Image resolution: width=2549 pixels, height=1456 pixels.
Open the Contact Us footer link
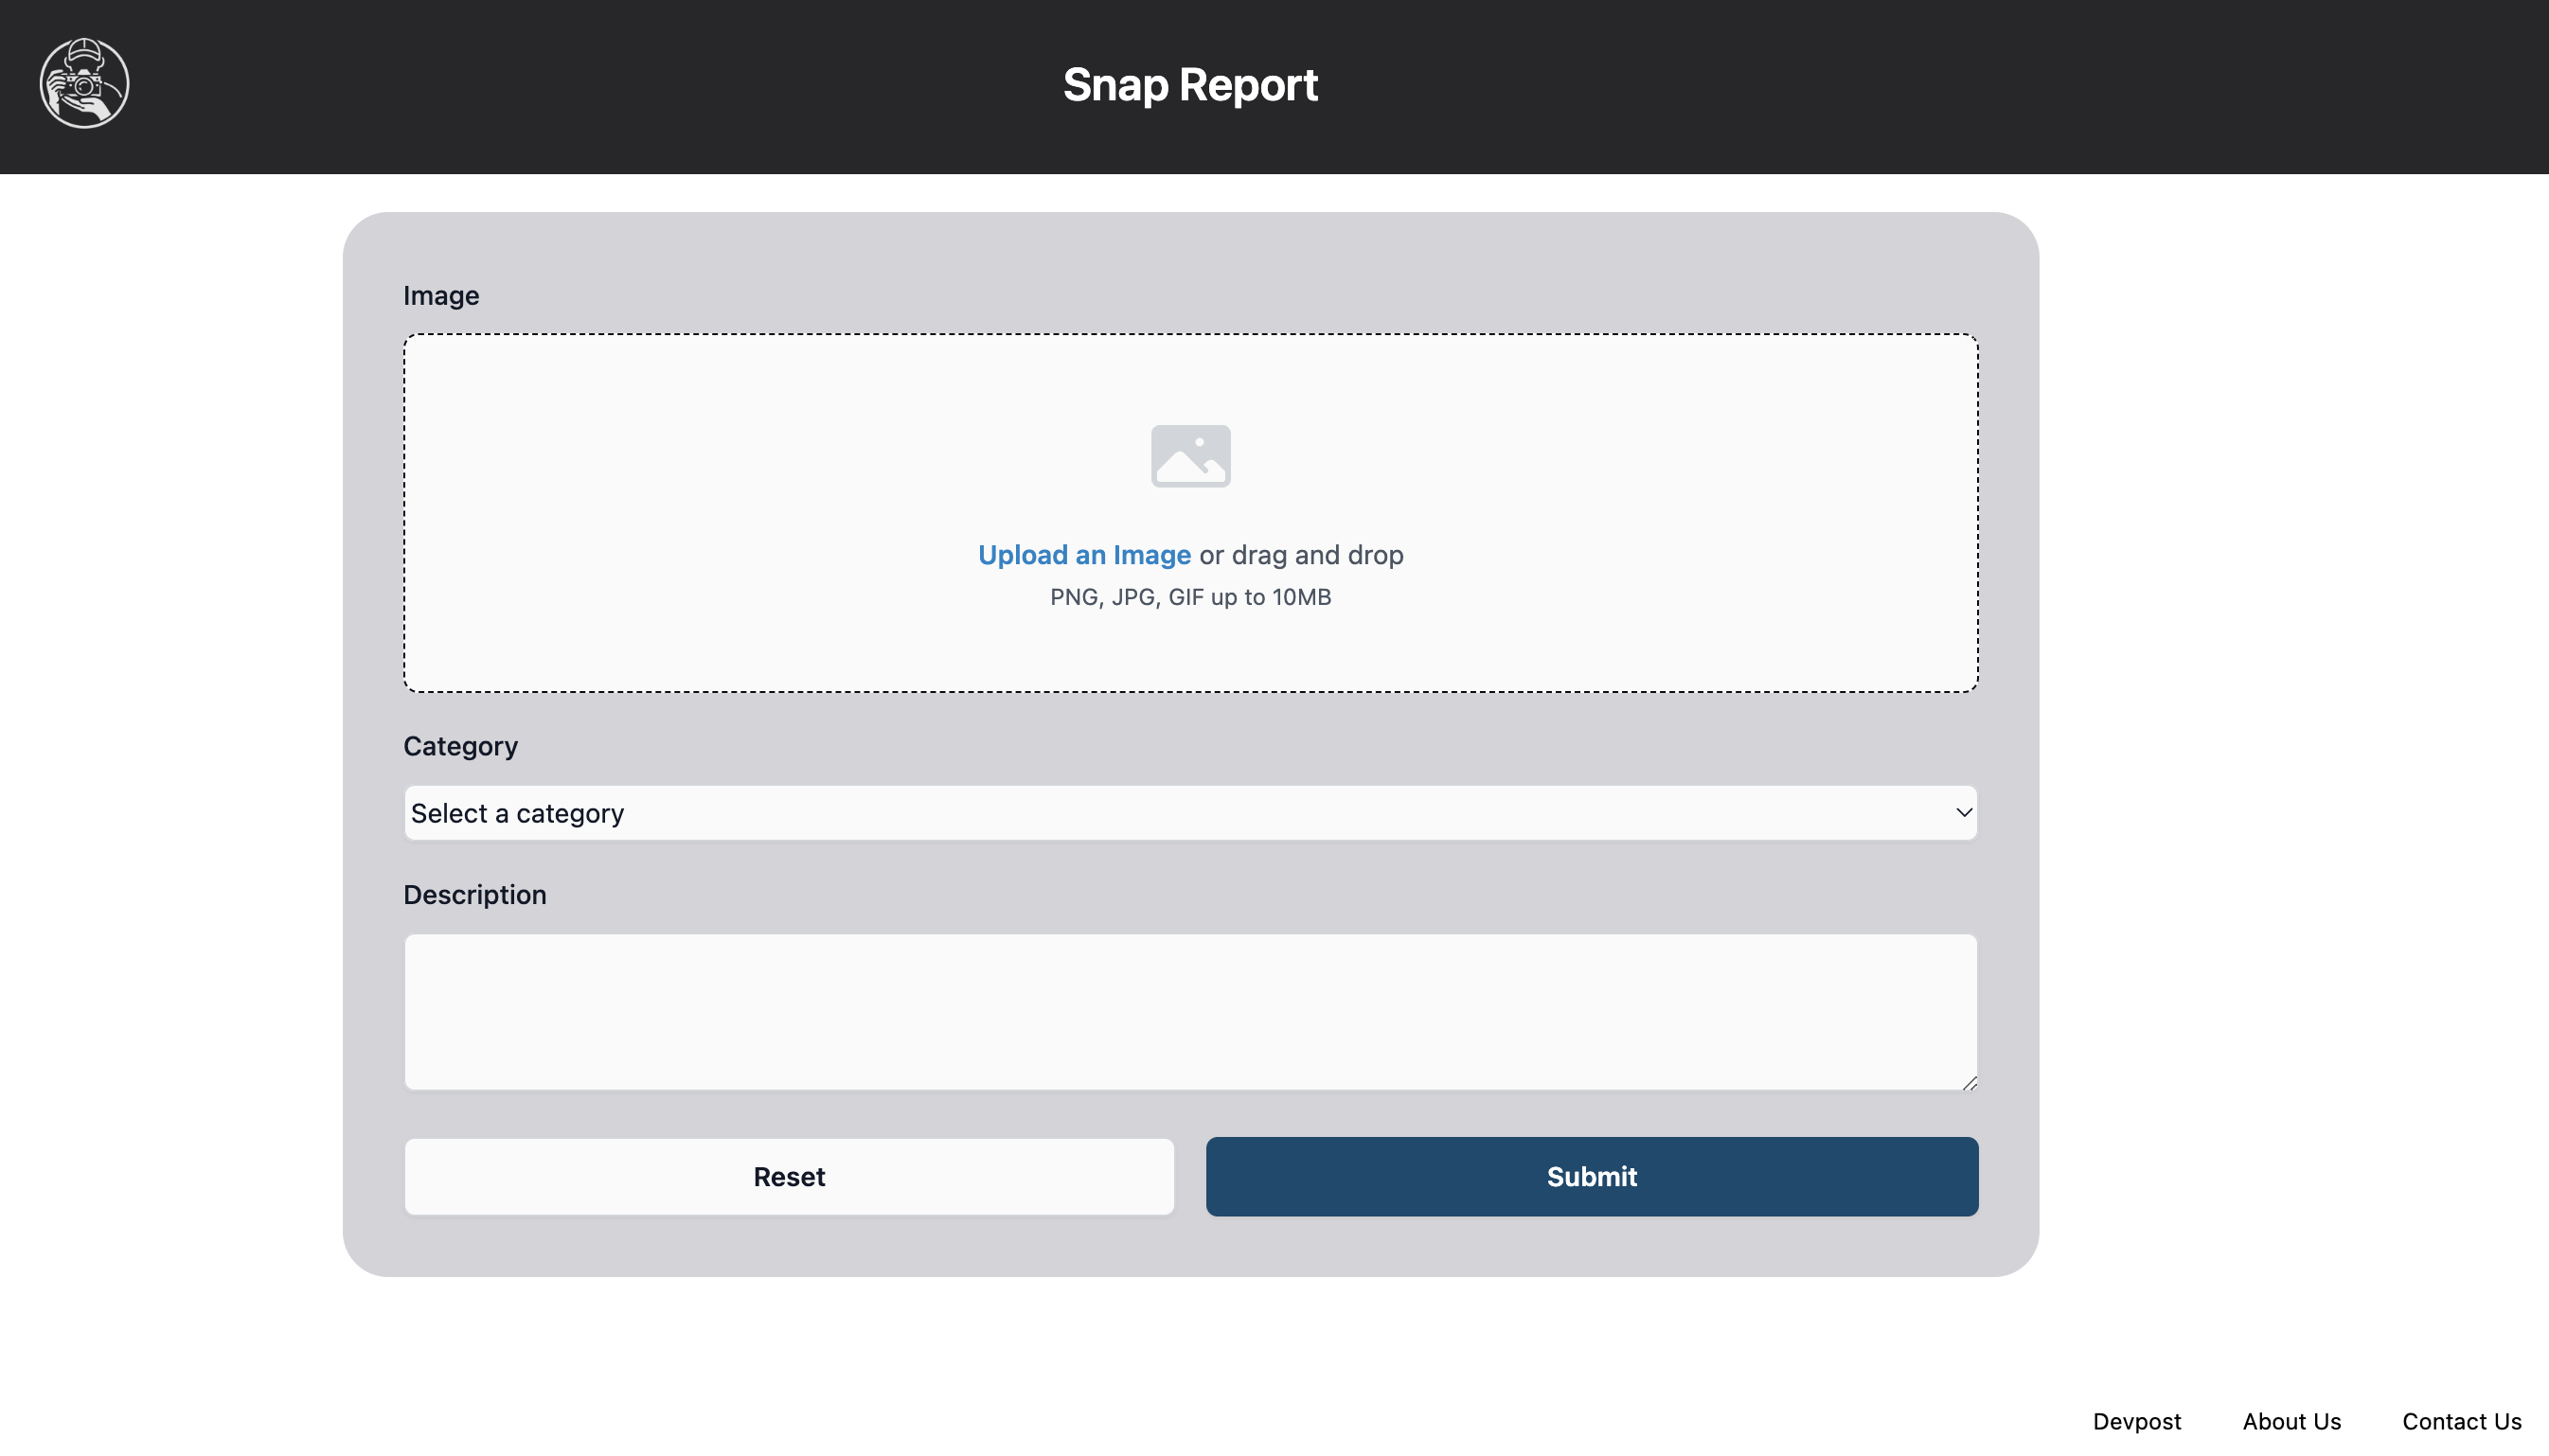click(2461, 1421)
